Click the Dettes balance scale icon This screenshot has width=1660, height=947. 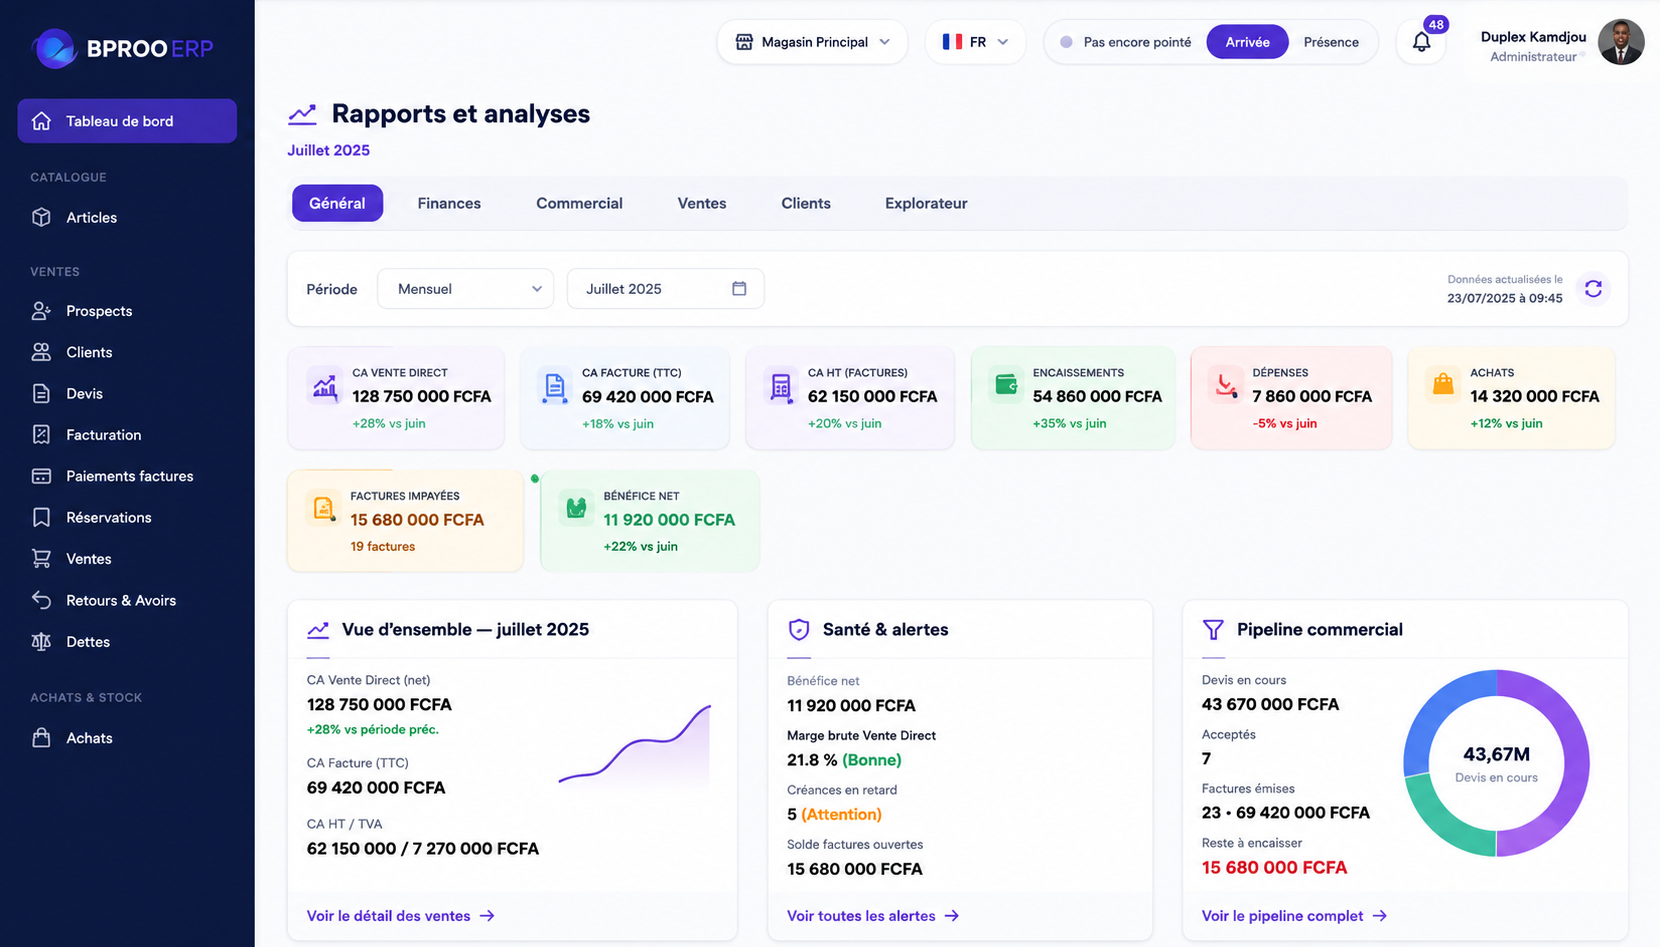pyautogui.click(x=41, y=642)
